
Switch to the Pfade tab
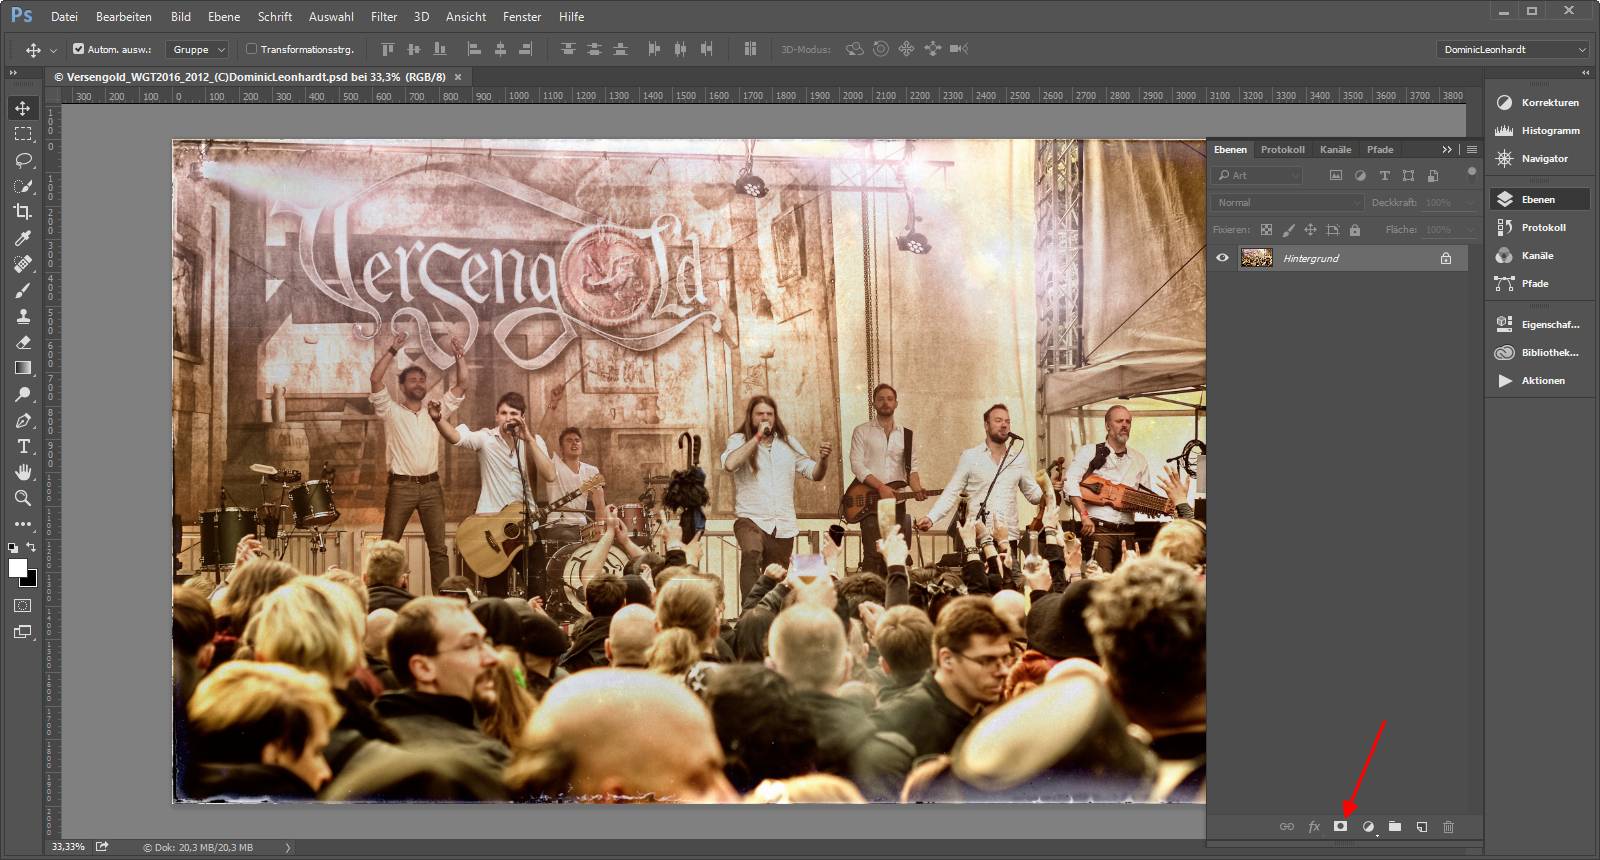pos(1380,149)
